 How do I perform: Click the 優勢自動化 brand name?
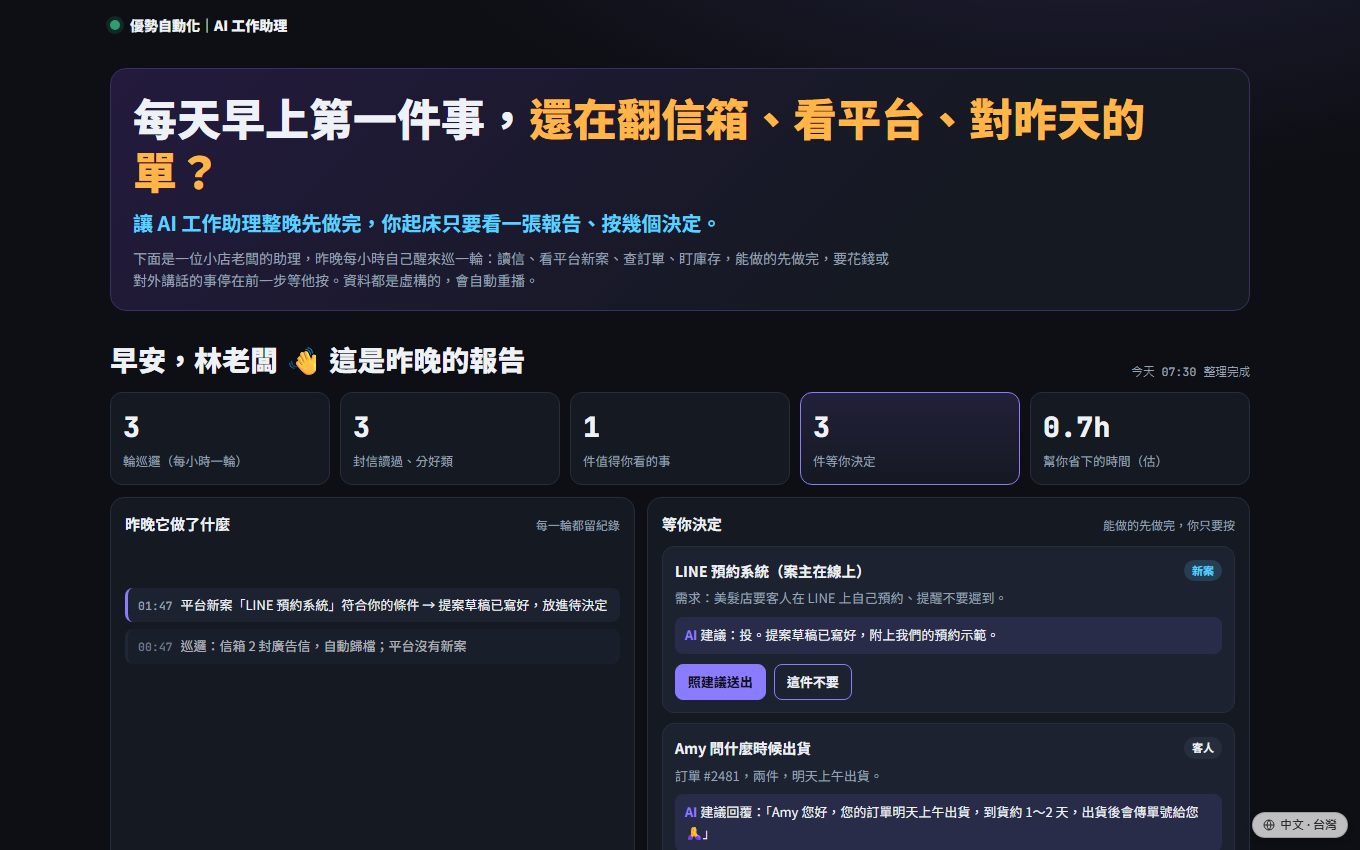pos(165,25)
